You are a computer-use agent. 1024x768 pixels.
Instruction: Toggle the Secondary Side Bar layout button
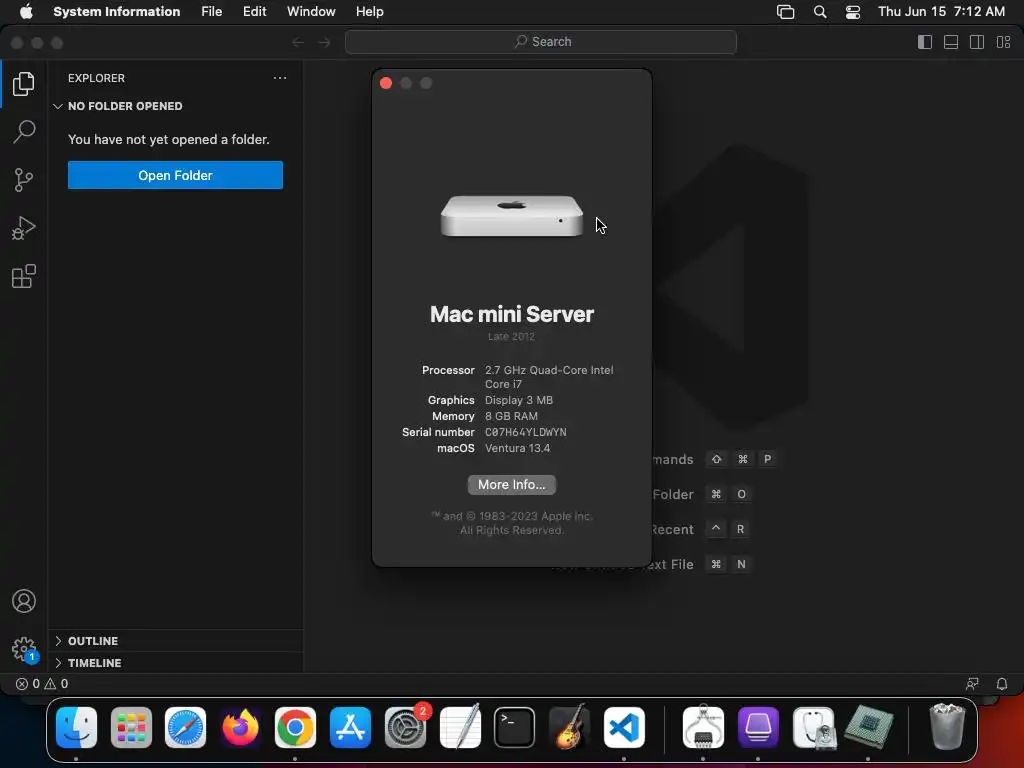coord(977,42)
